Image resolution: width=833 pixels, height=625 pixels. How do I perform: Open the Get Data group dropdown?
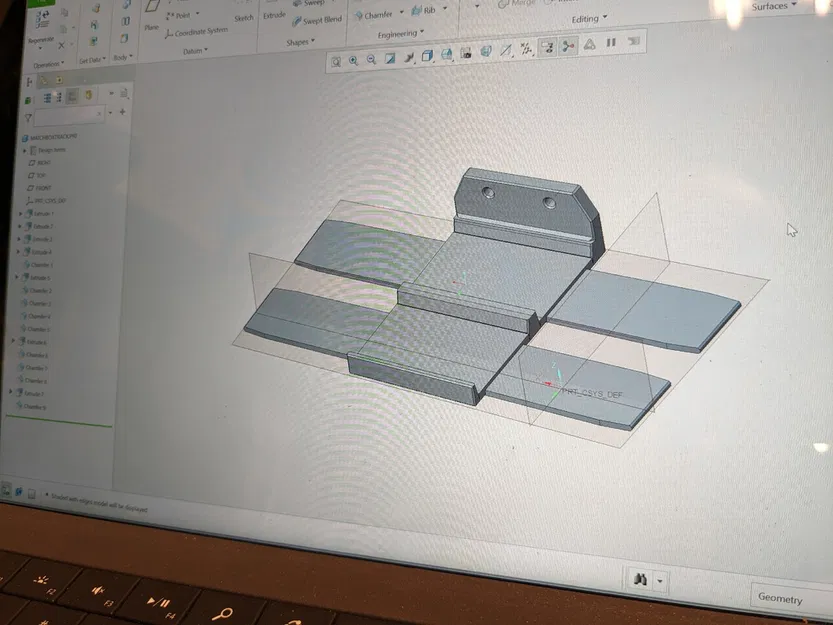click(92, 60)
